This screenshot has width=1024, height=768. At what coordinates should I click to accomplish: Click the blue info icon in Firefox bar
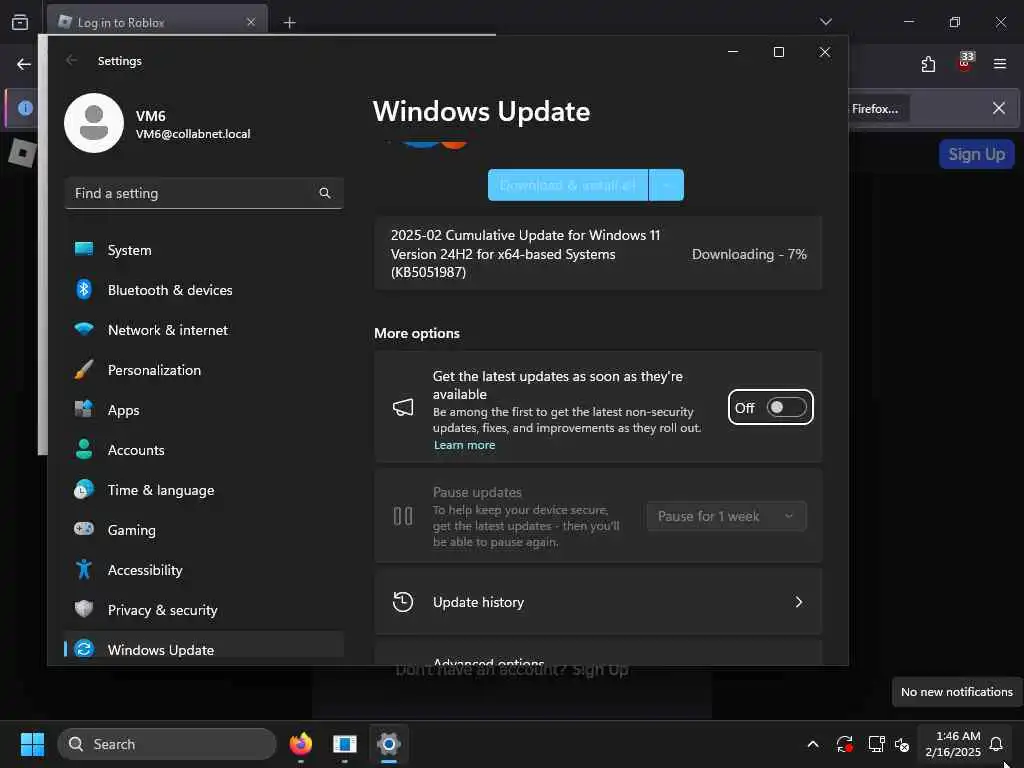point(25,108)
